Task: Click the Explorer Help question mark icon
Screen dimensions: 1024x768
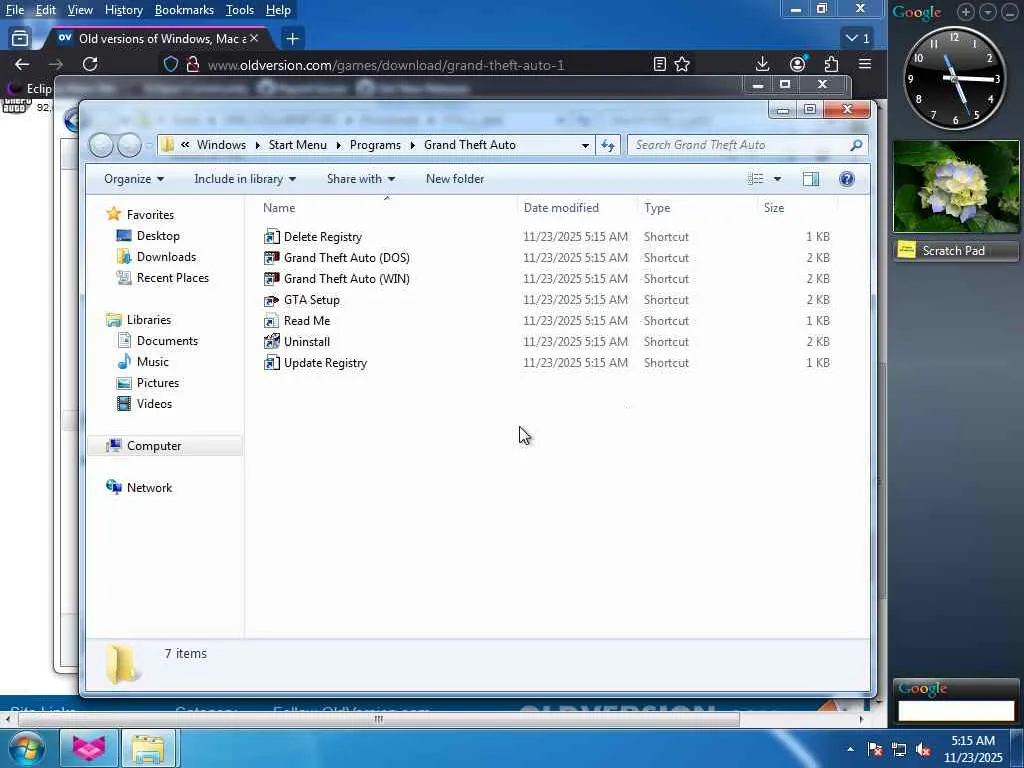Action: (x=846, y=179)
